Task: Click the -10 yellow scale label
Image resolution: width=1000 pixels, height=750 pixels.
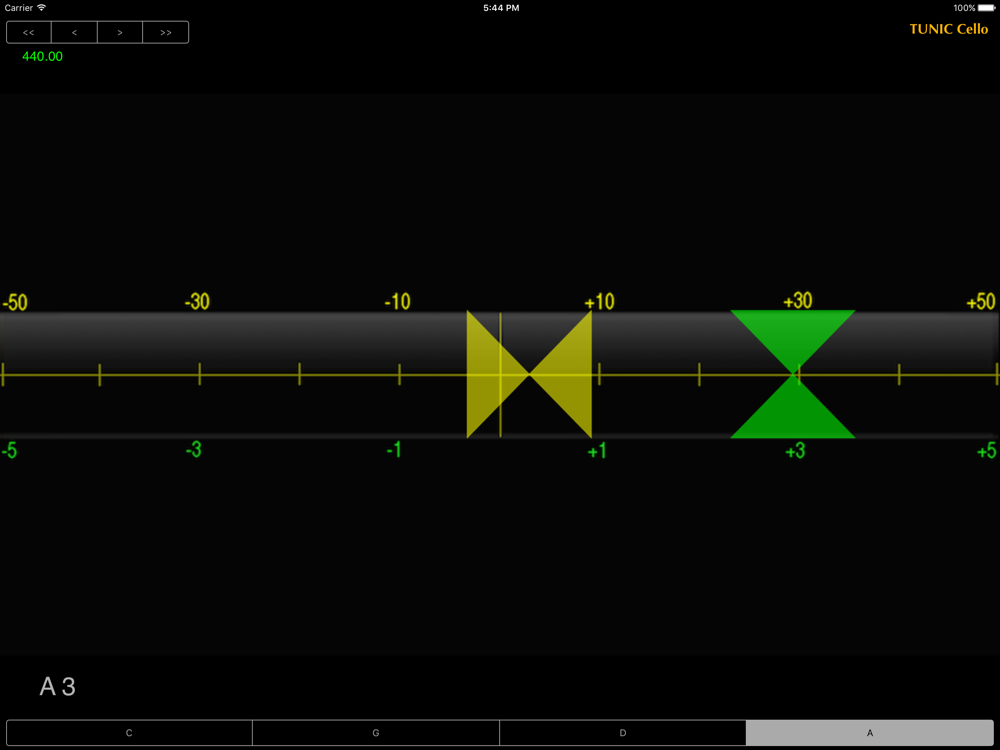Action: pyautogui.click(x=397, y=302)
